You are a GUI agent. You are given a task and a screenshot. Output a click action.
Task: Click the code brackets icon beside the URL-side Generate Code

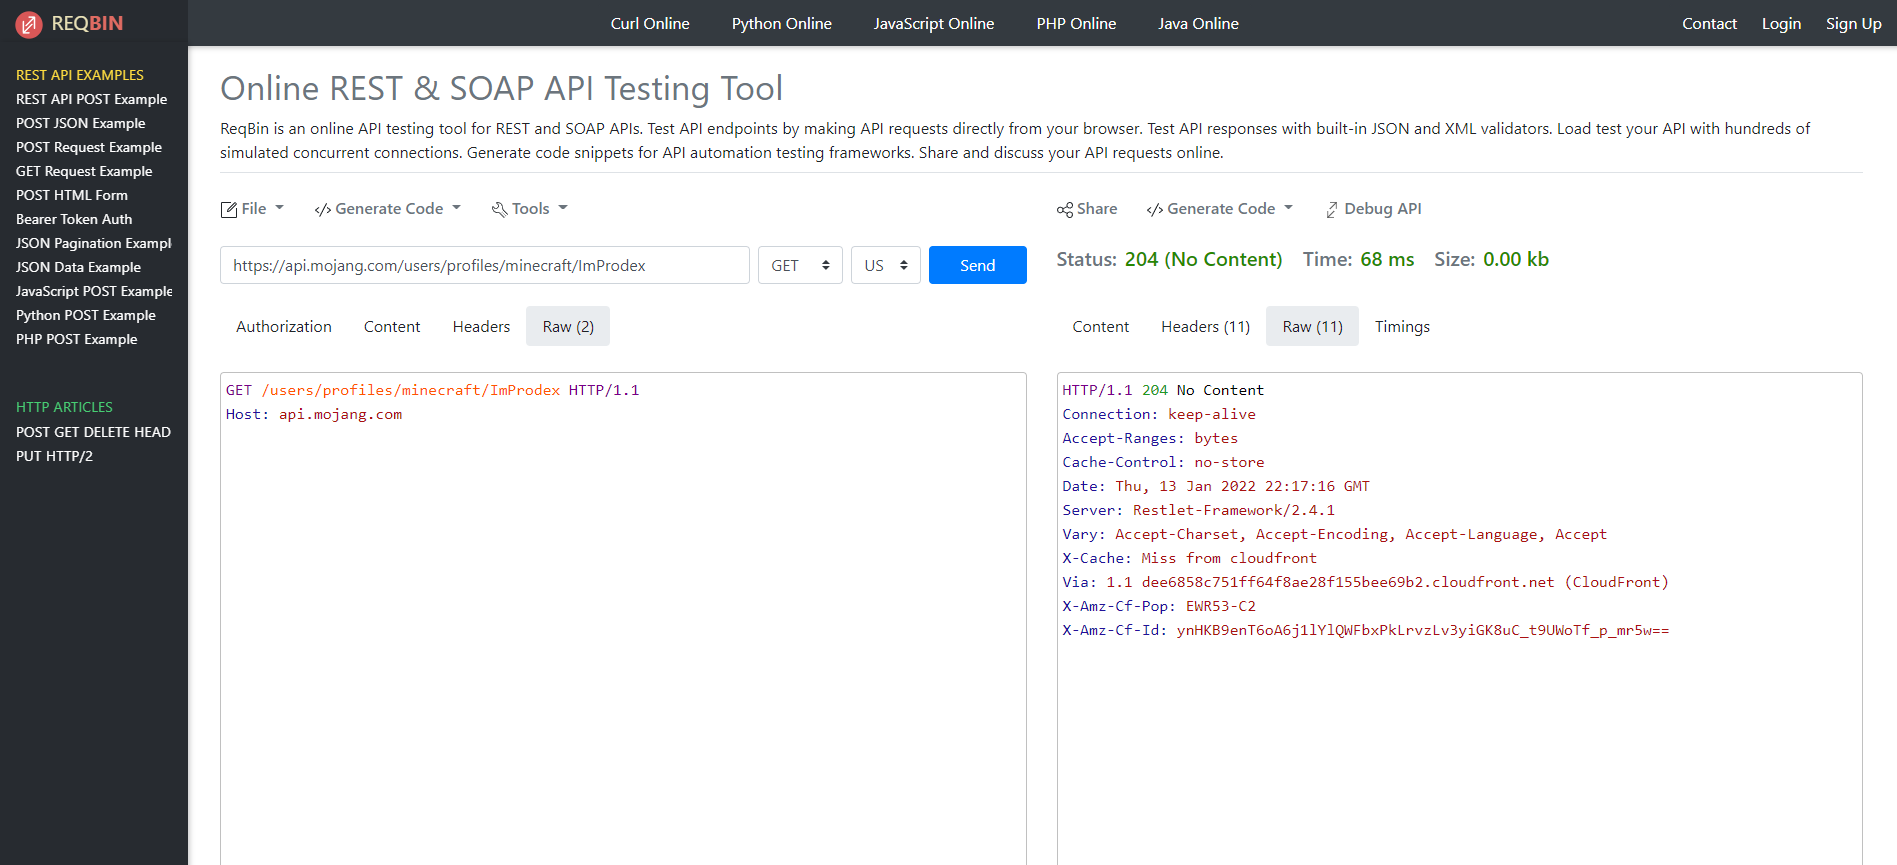pos(322,209)
